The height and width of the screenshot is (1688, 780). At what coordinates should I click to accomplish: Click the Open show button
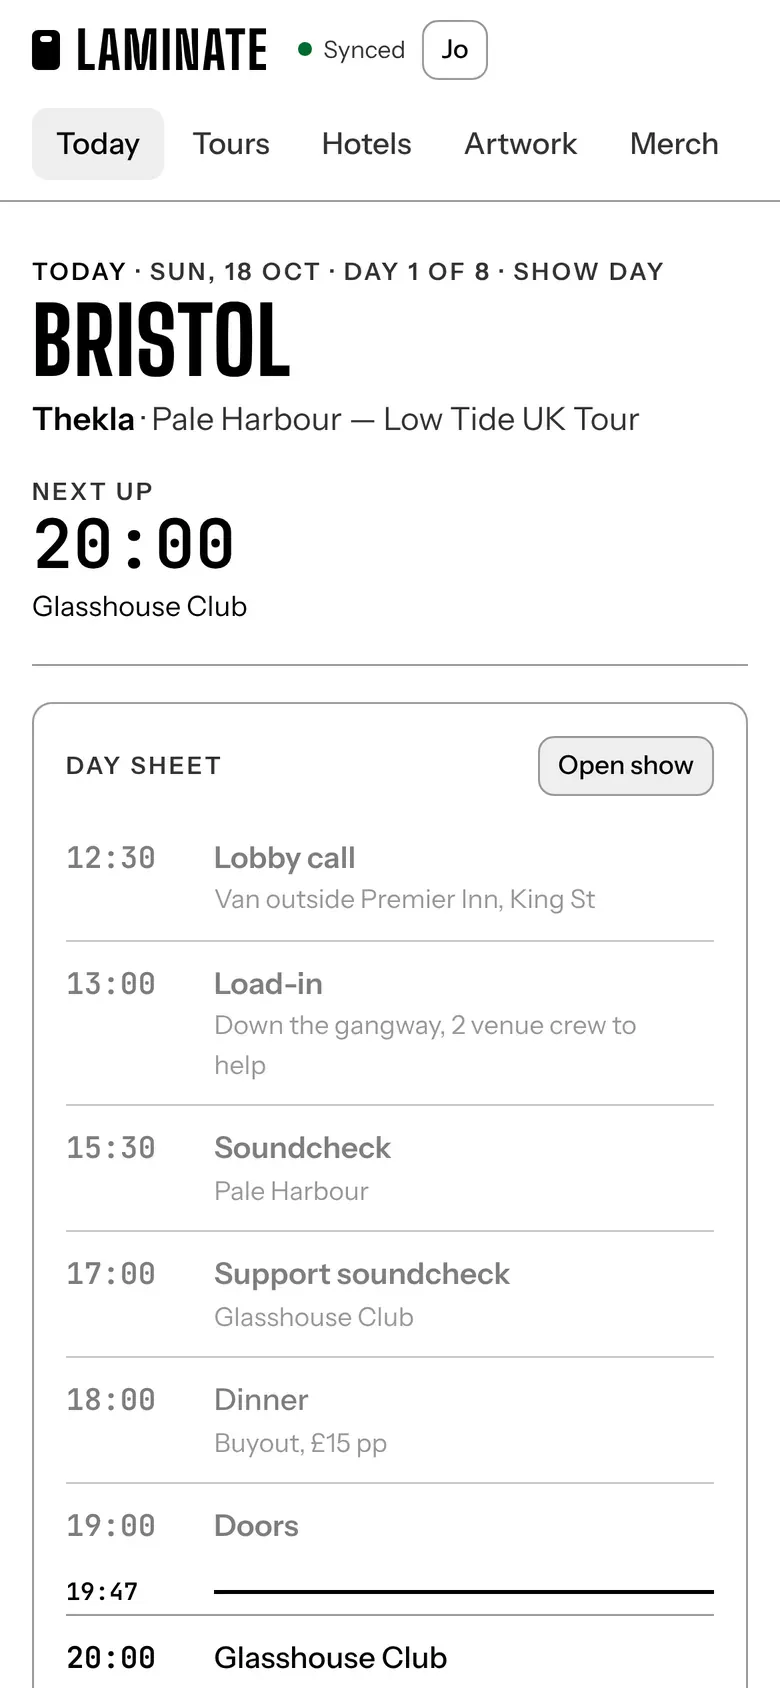tap(626, 766)
